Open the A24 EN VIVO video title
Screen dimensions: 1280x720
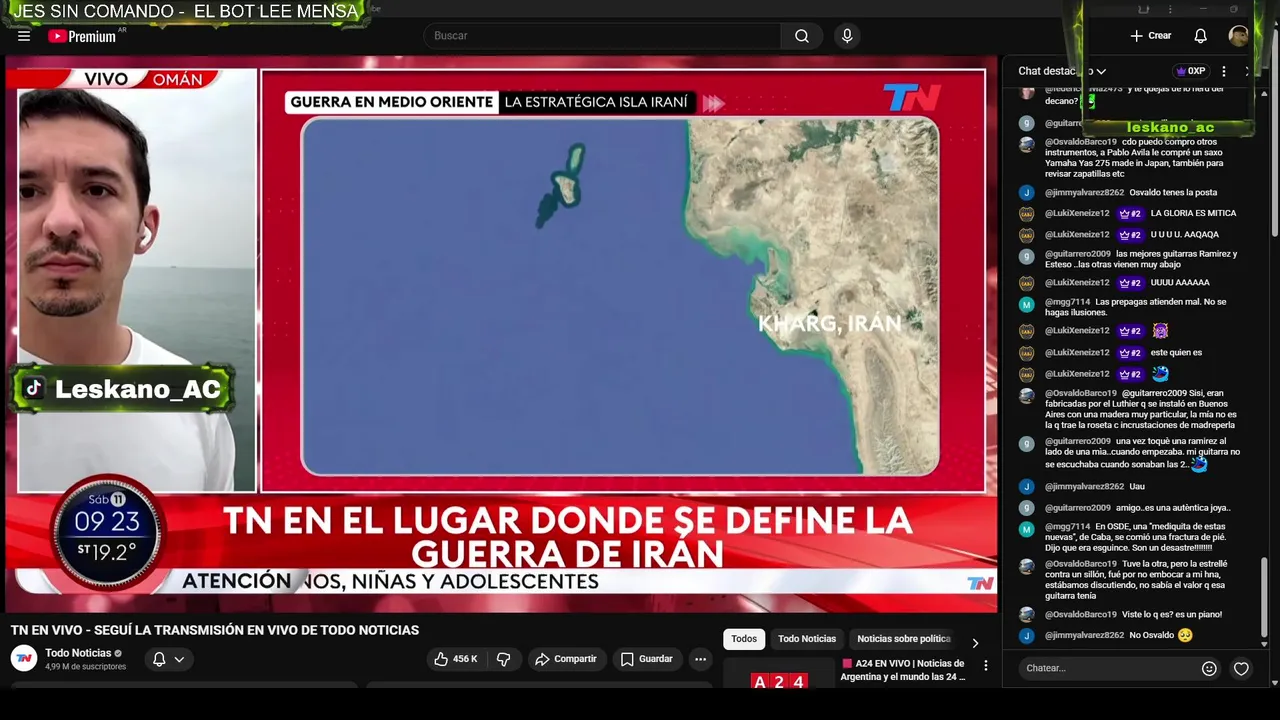(x=903, y=670)
